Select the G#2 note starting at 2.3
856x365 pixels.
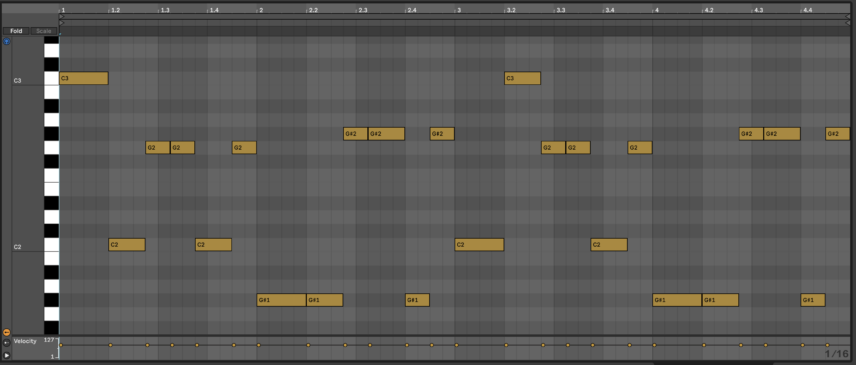click(387, 134)
